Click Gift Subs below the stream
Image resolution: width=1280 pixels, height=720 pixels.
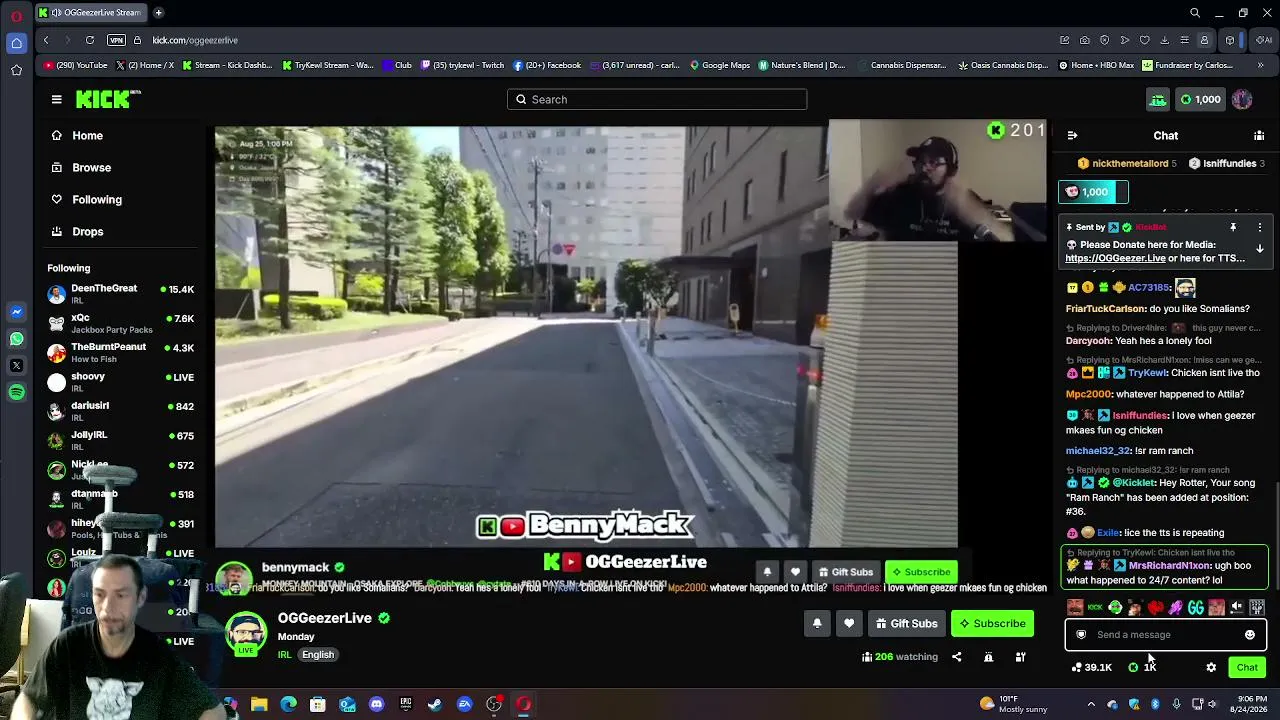coord(906,624)
